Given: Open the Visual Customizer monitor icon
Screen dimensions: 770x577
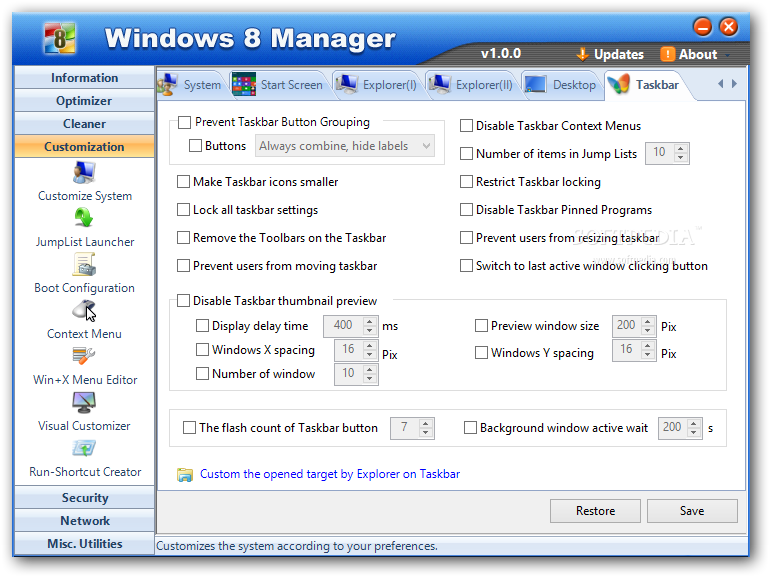Looking at the screenshot, I should click(x=84, y=402).
